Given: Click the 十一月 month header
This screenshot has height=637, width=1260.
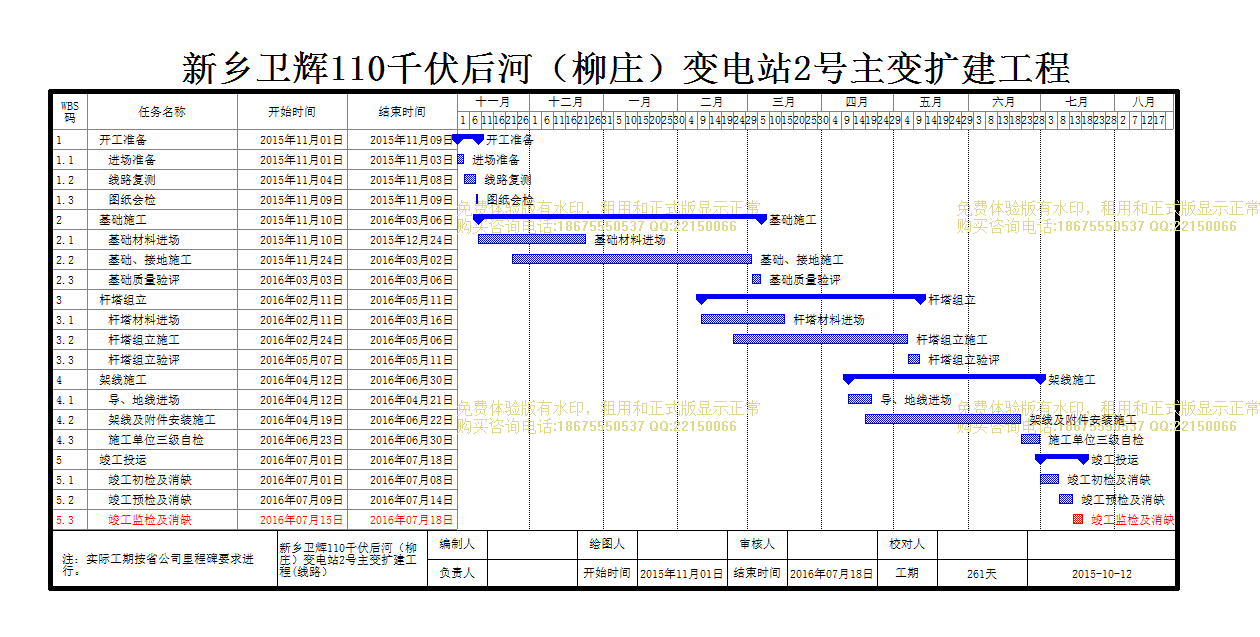Looking at the screenshot, I should [x=493, y=102].
